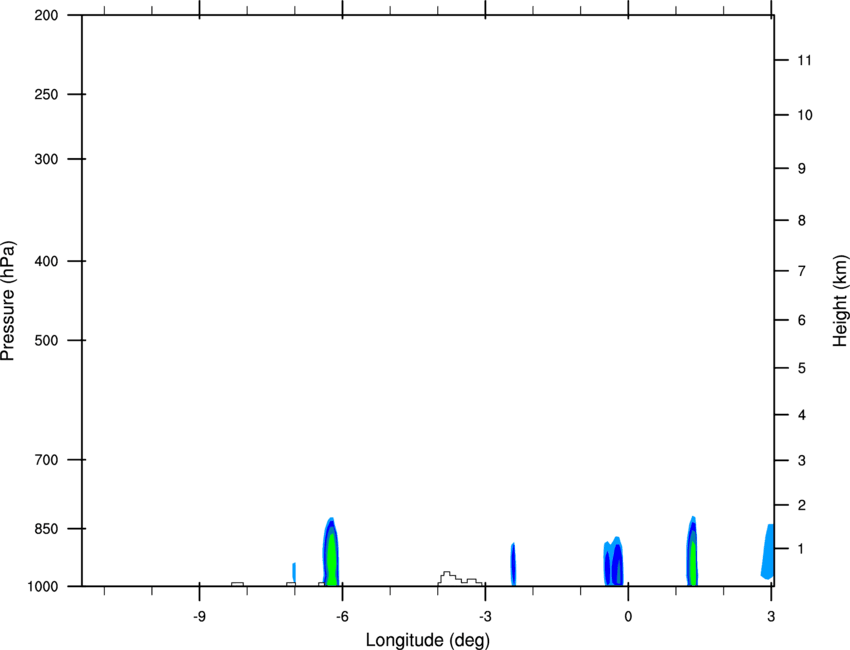Click the 1 km height label

[802, 549]
